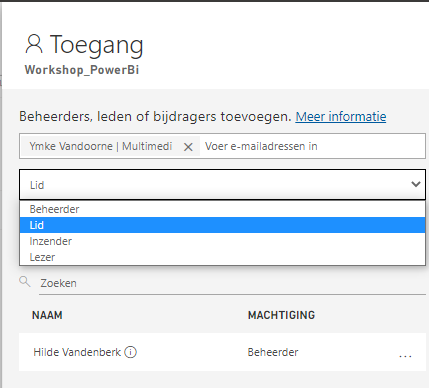Click Beheerder permission in Hilde's row
Screen dimensions: 429x388
point(273,352)
